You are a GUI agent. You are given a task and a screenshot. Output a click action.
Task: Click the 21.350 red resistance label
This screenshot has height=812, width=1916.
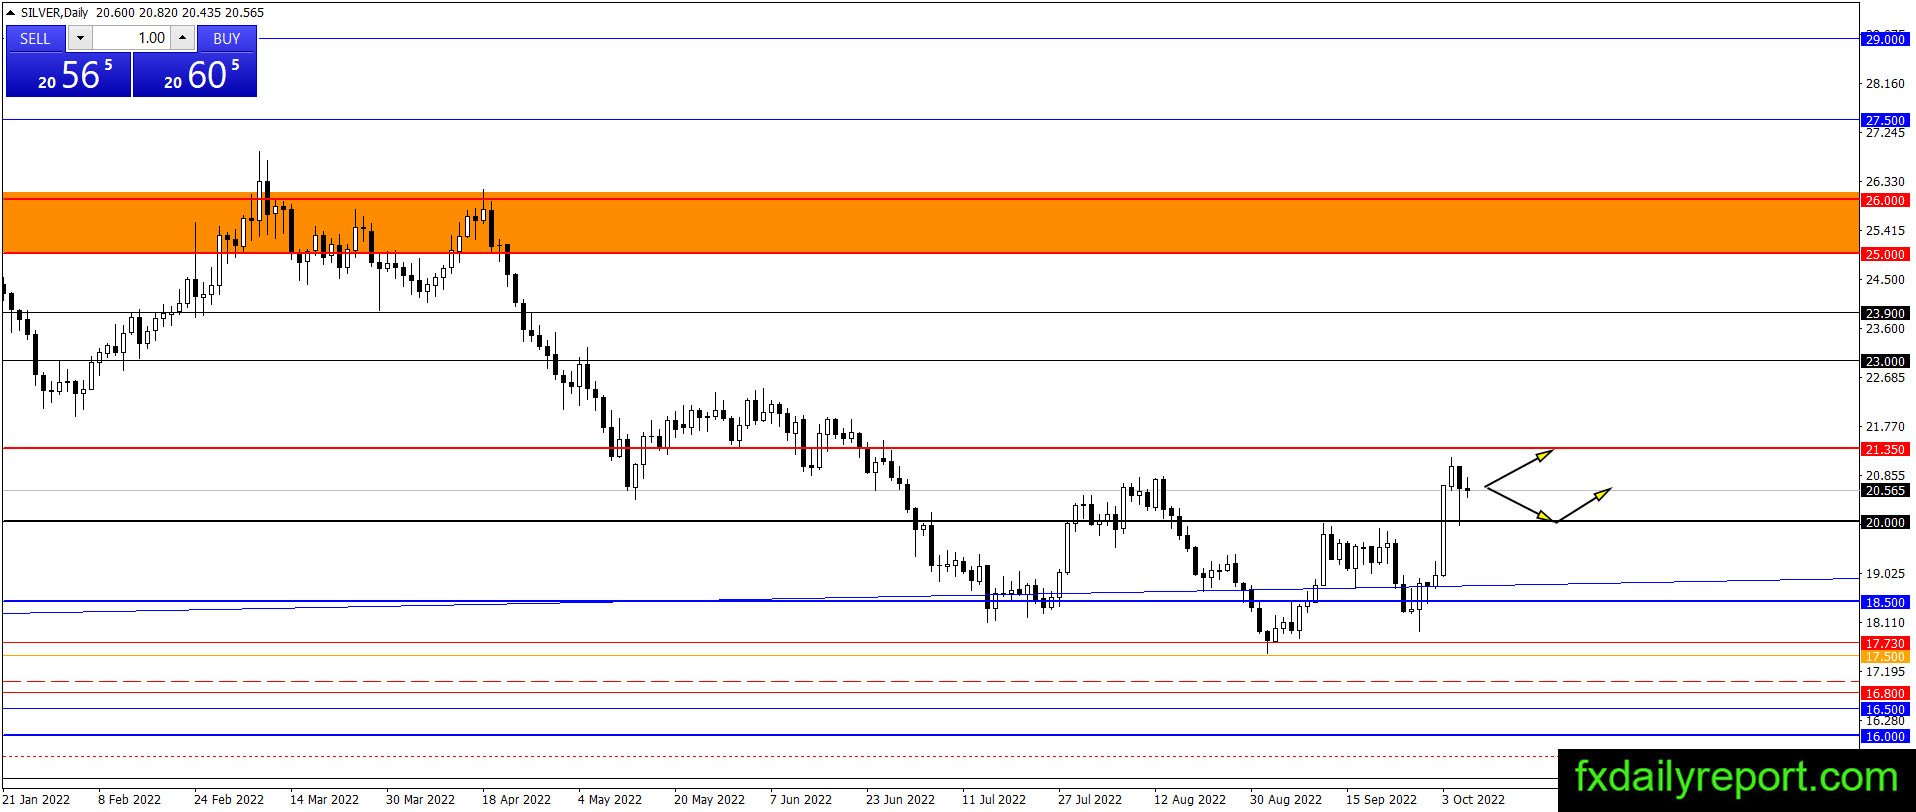click(1885, 449)
